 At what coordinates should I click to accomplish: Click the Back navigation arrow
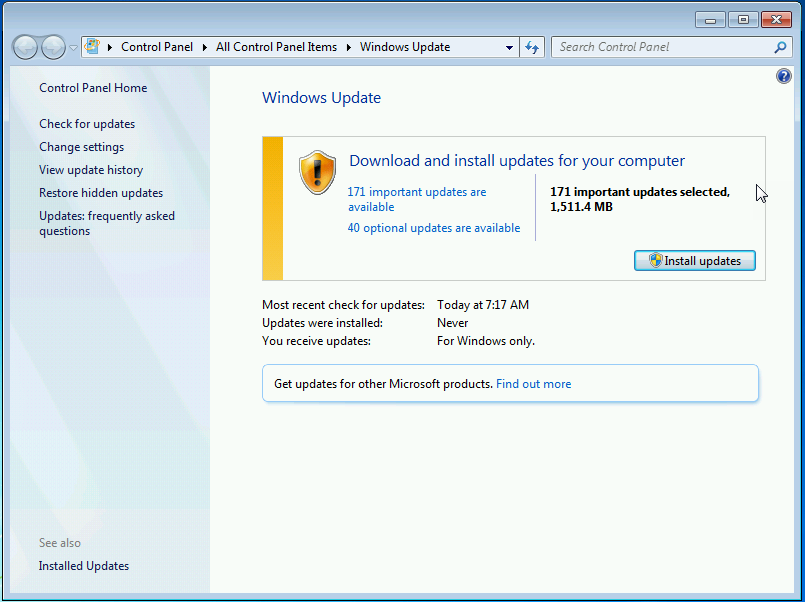click(24, 47)
